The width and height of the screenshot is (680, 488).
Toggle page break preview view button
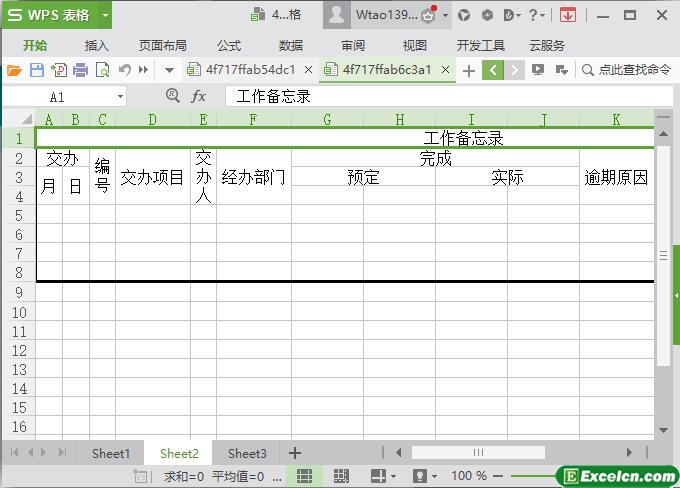(340, 476)
